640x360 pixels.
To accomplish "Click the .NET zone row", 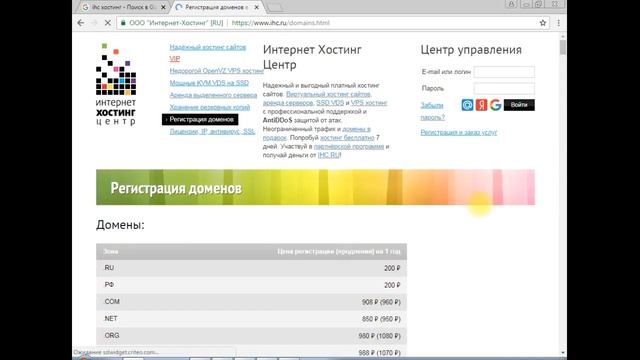I will coord(251,319).
